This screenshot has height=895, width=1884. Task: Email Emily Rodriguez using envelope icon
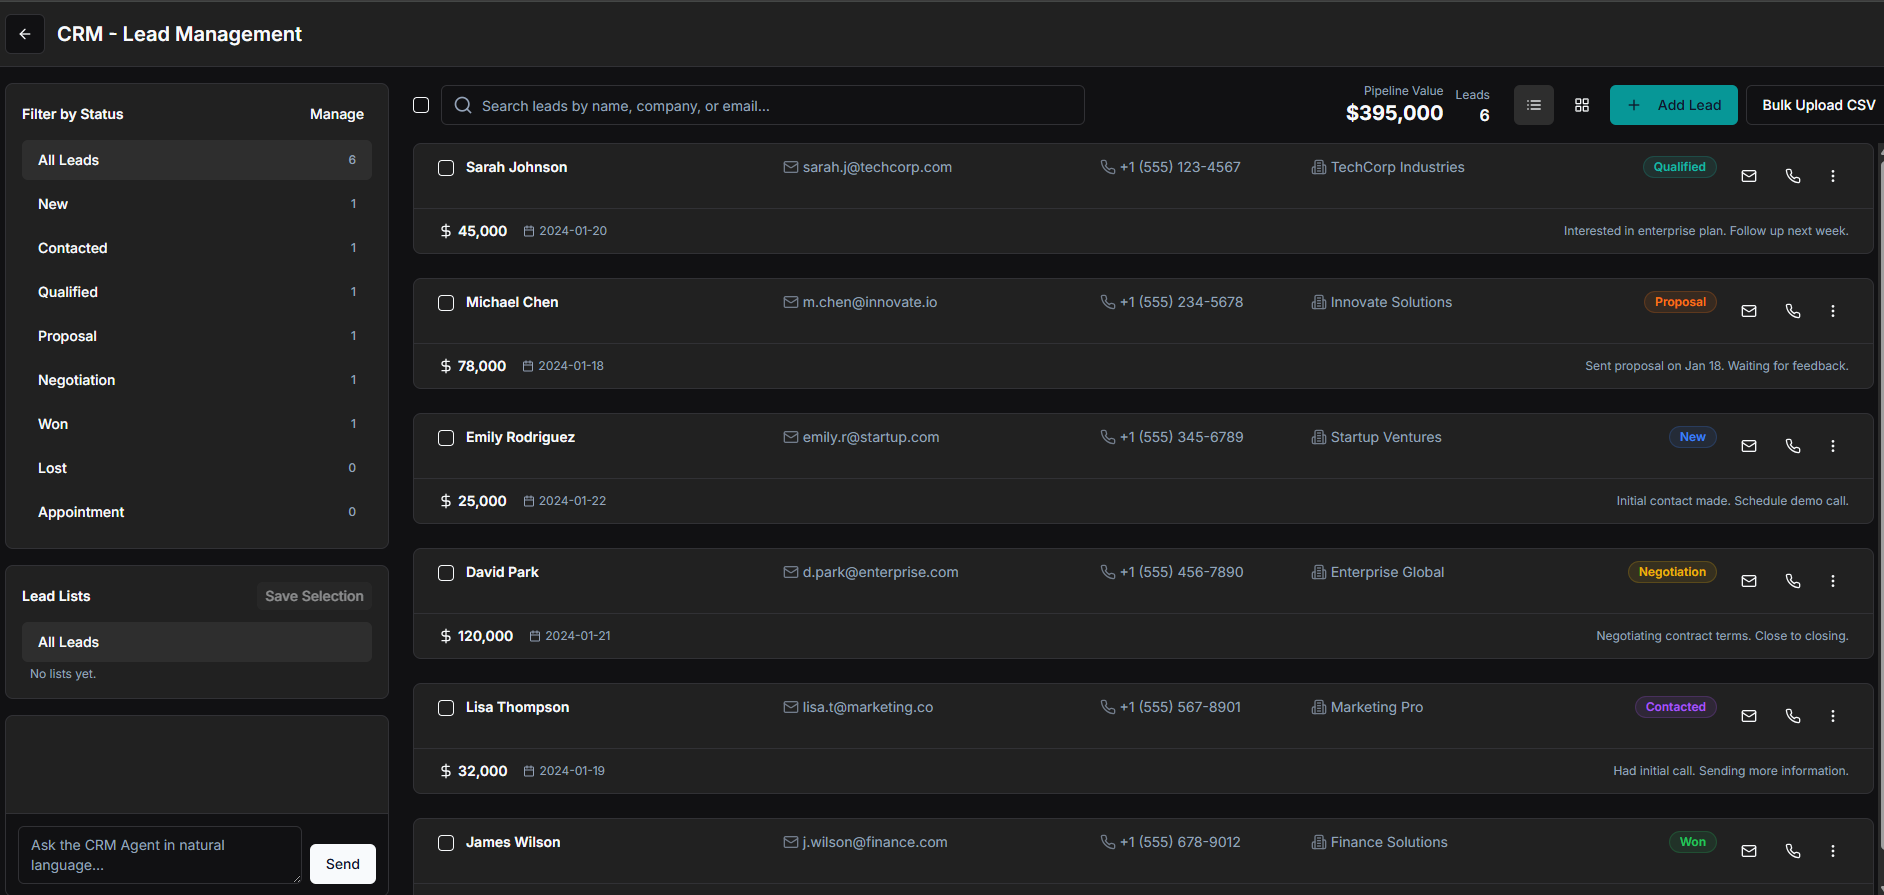(1748, 446)
